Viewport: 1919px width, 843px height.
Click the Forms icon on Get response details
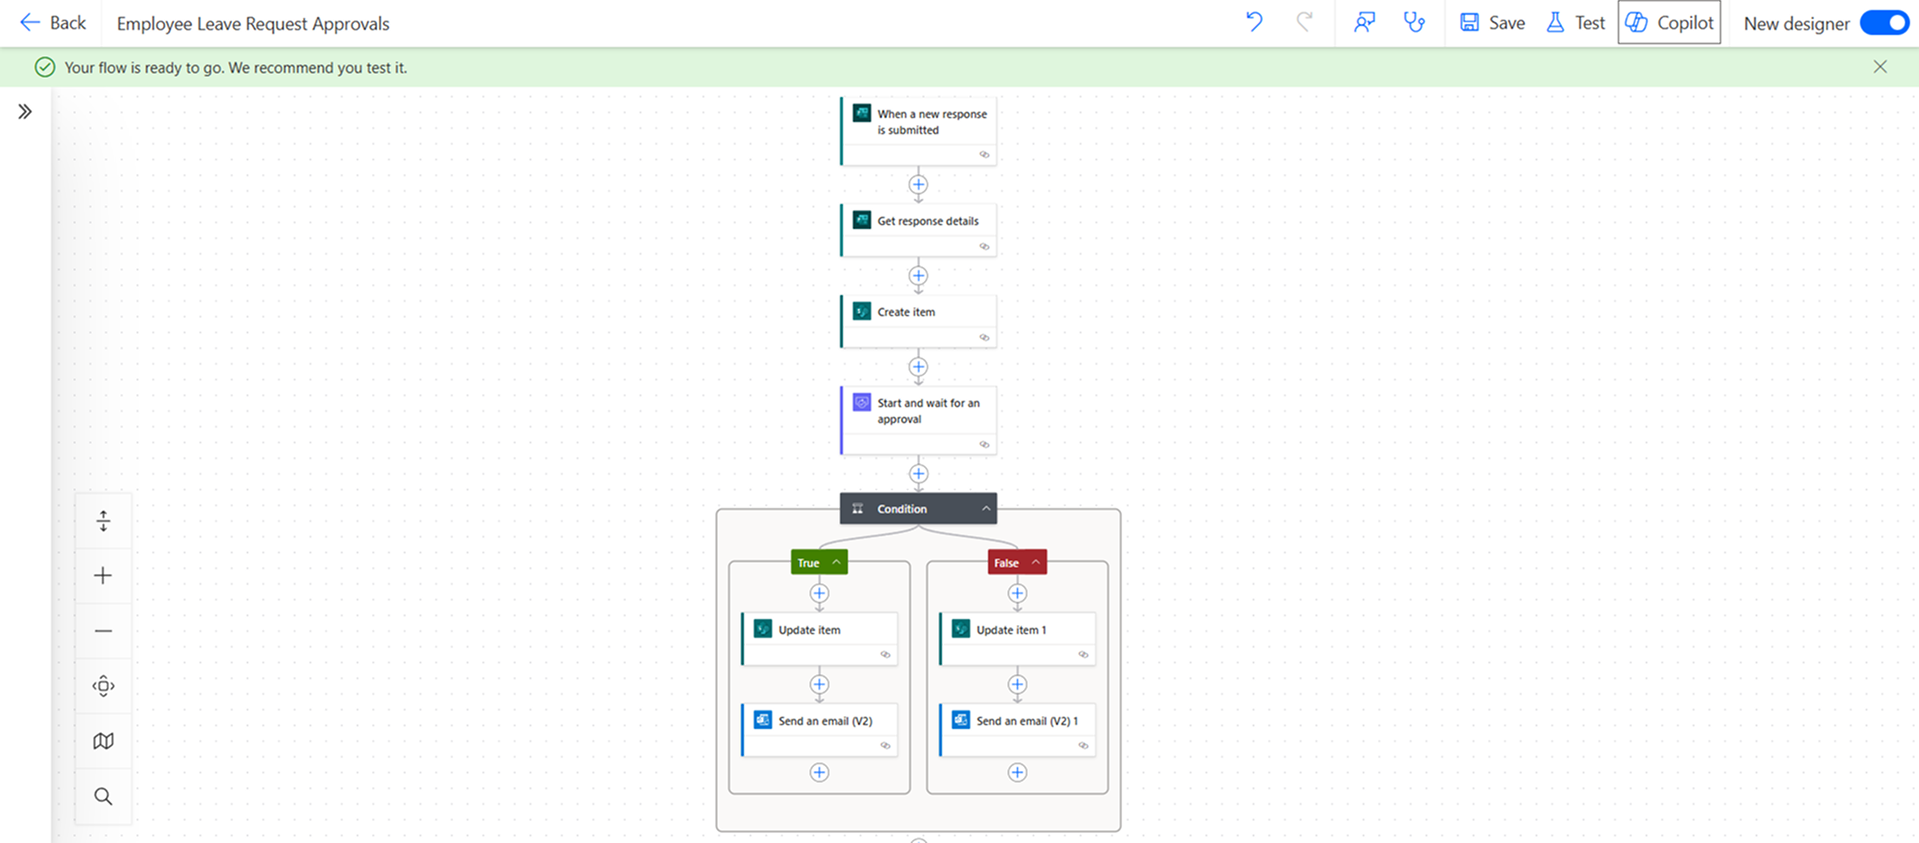[x=861, y=220]
